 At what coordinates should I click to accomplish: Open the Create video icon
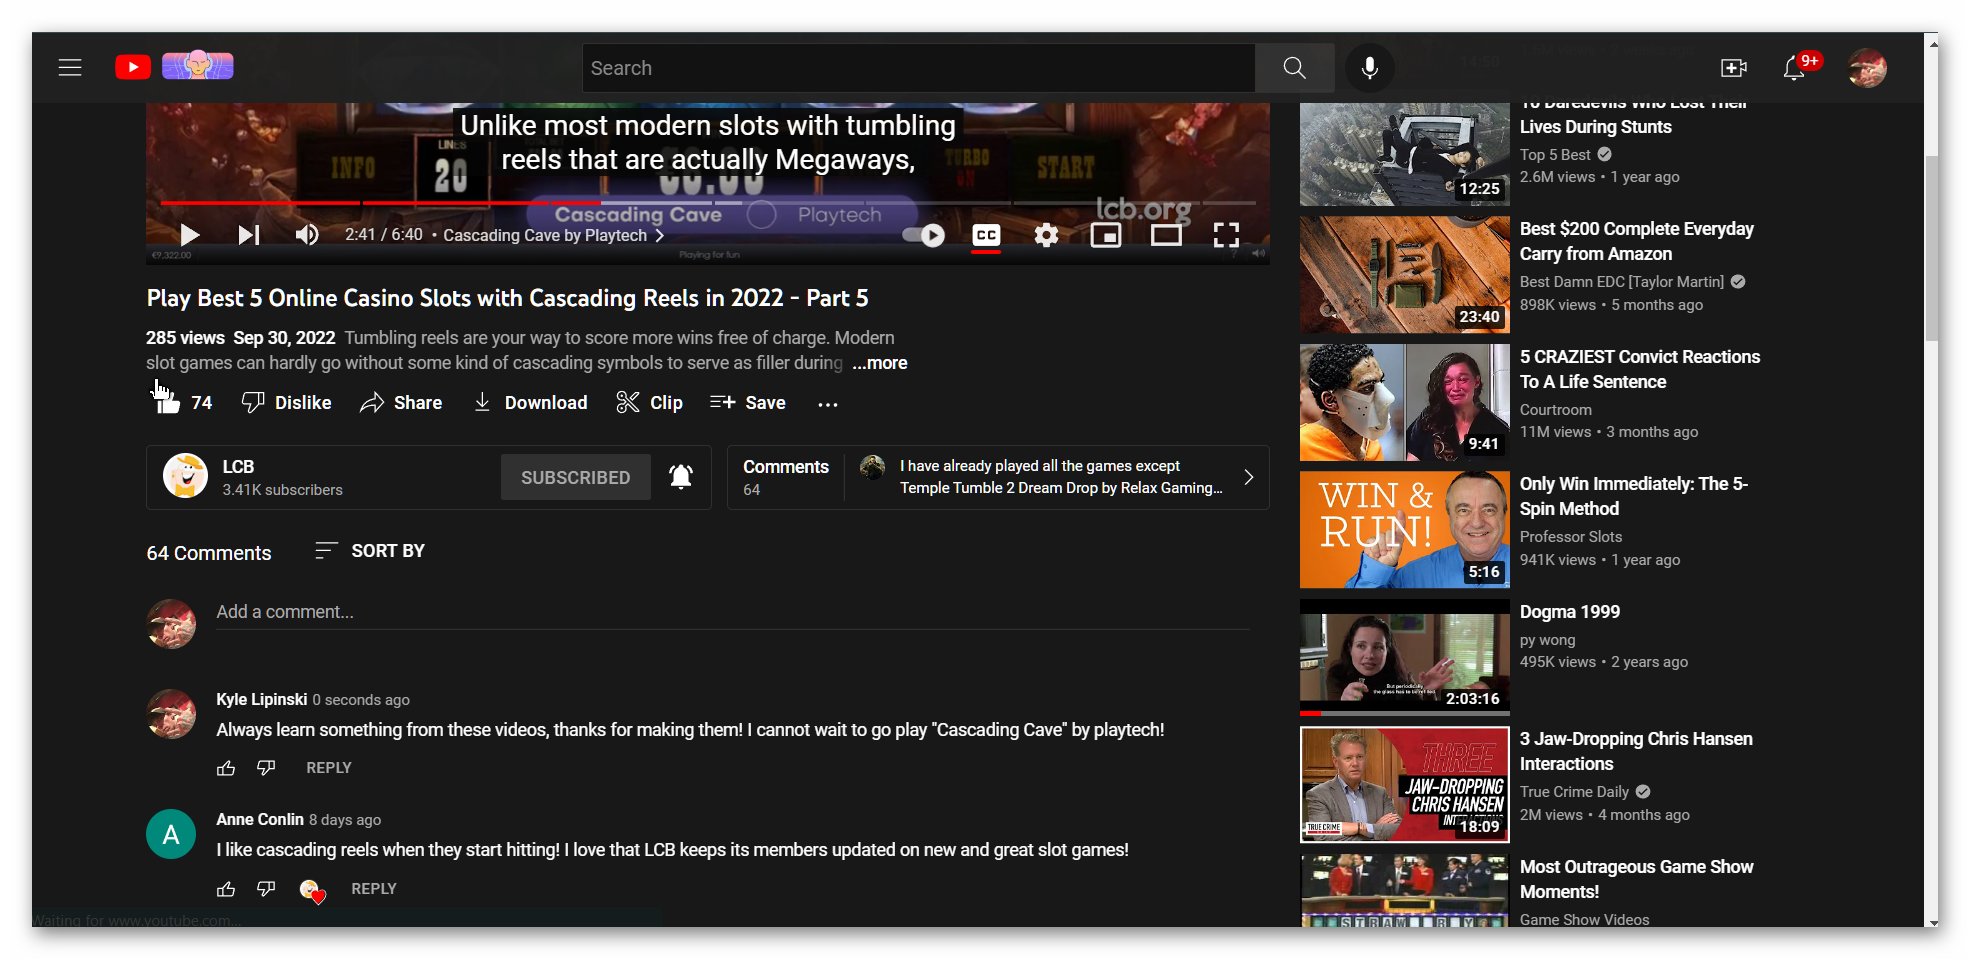1733,68
